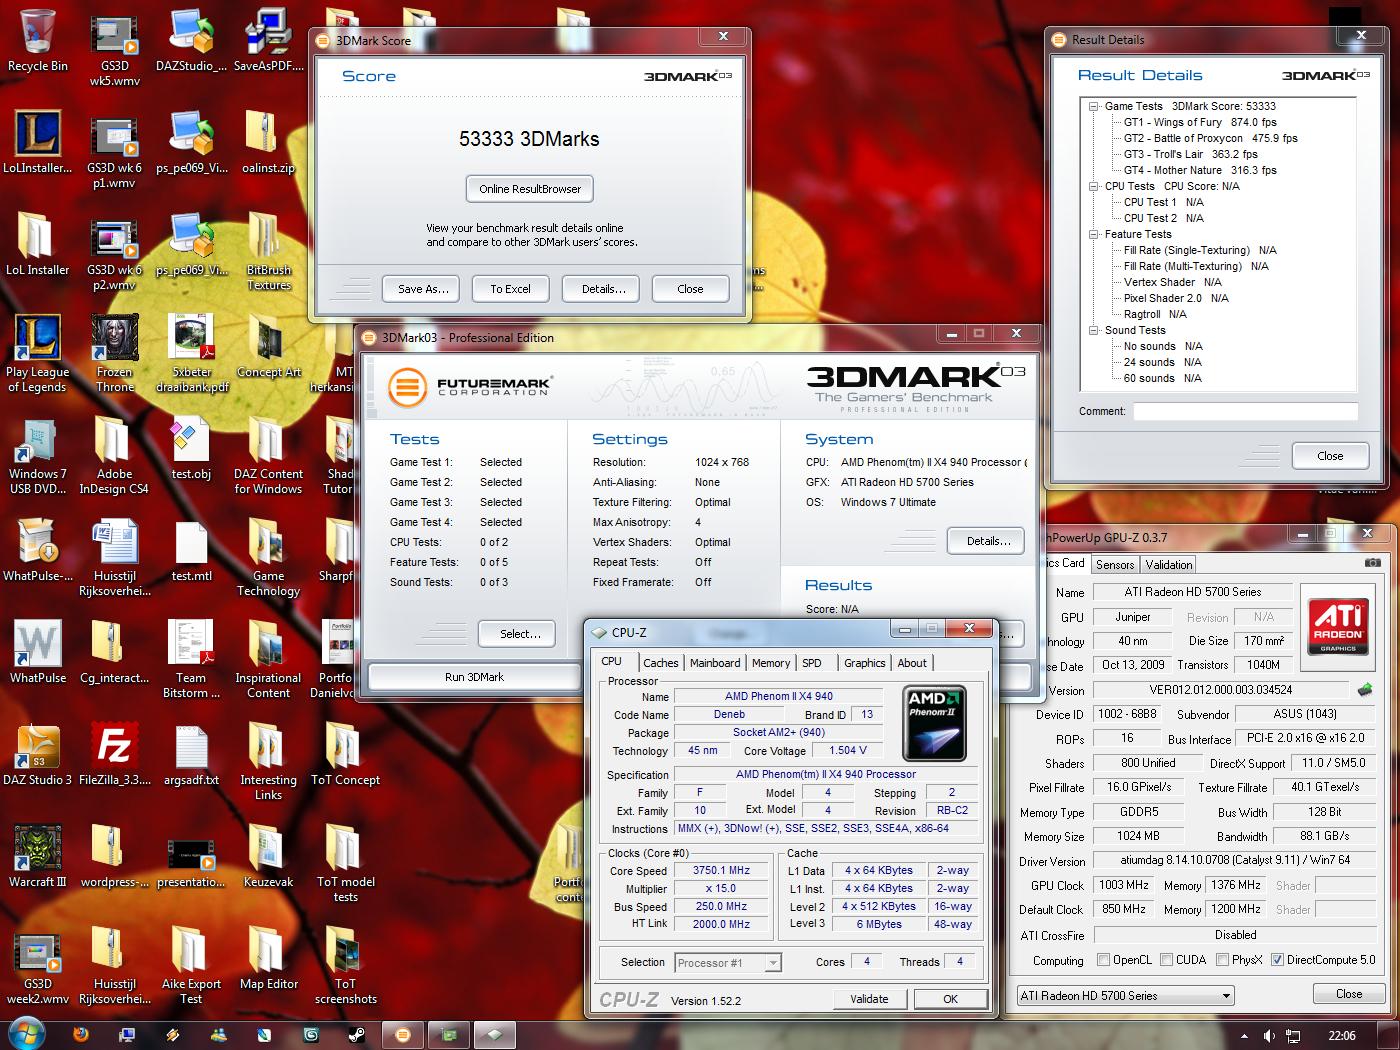Enable the PhysX checkbox in GPU-Z
This screenshot has height=1050, width=1400.
point(1222,960)
